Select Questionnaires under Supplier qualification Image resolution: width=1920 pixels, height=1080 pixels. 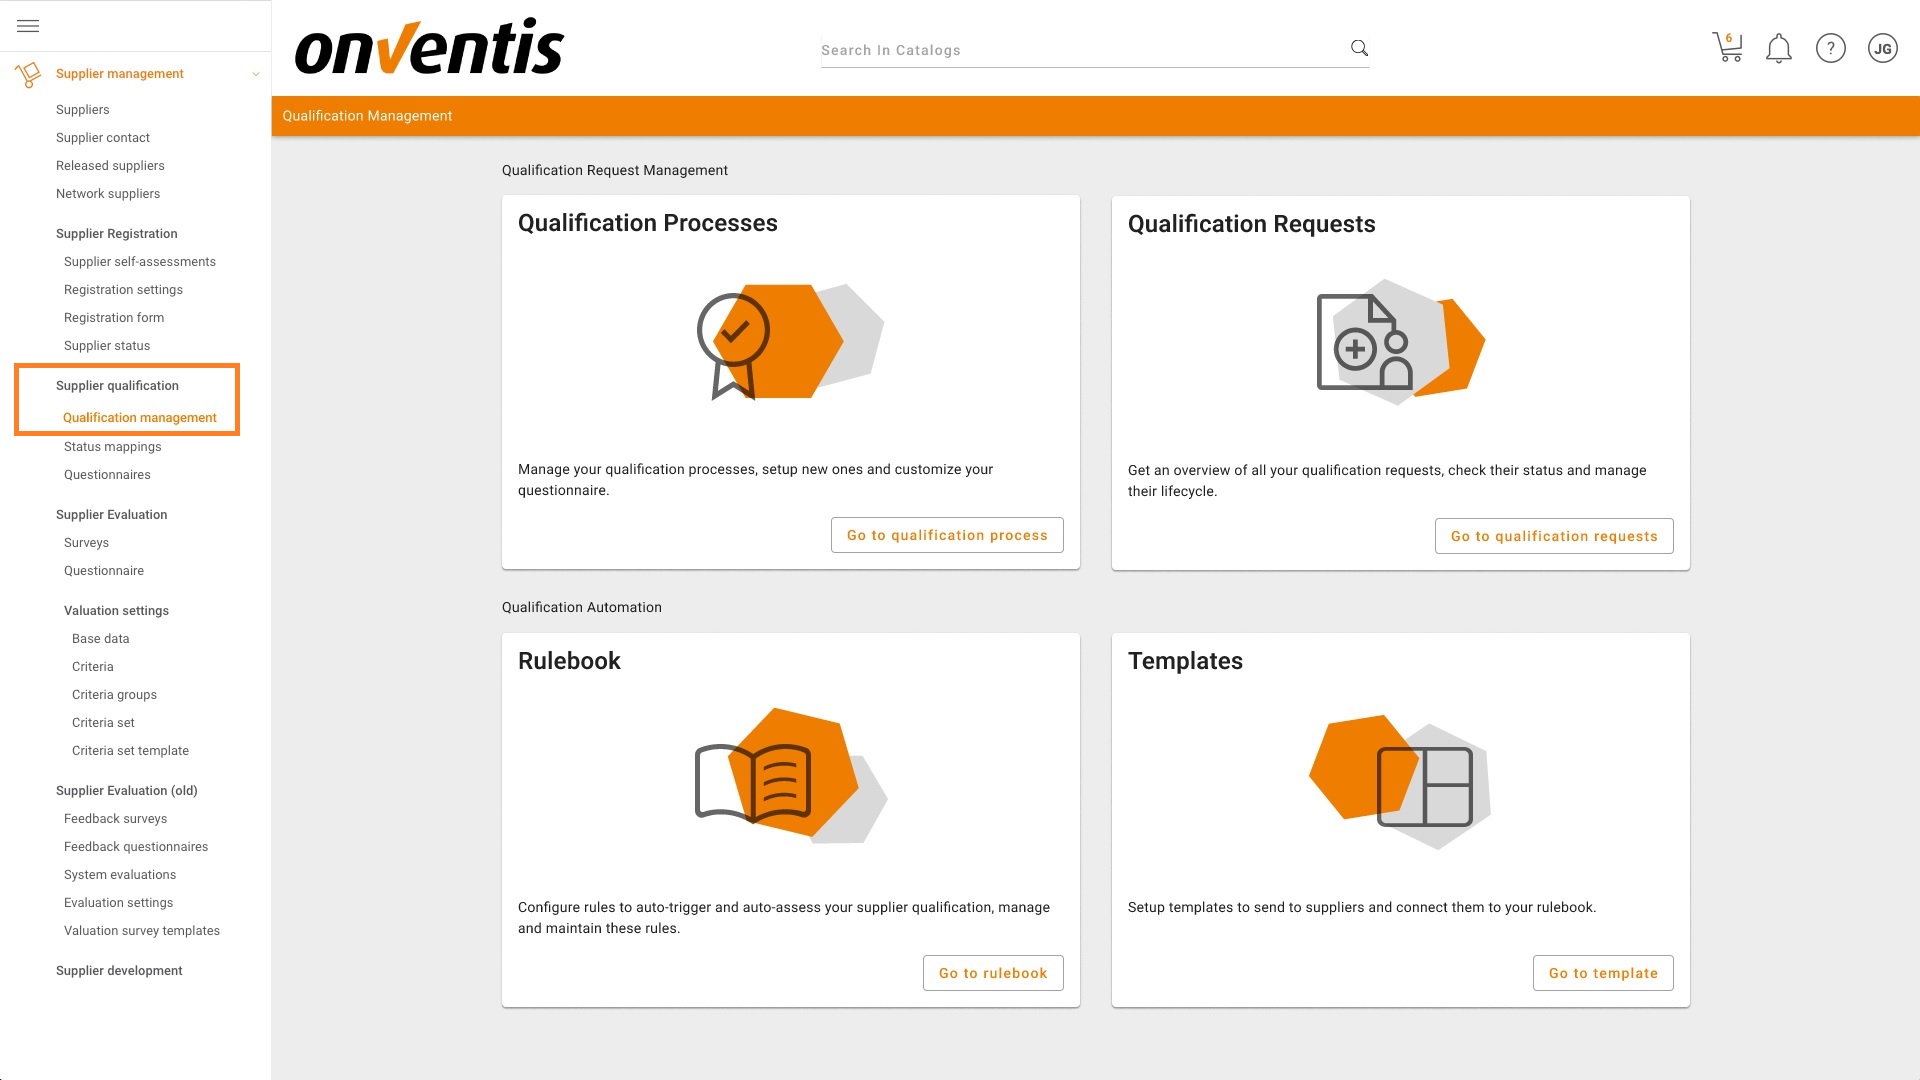coord(107,475)
